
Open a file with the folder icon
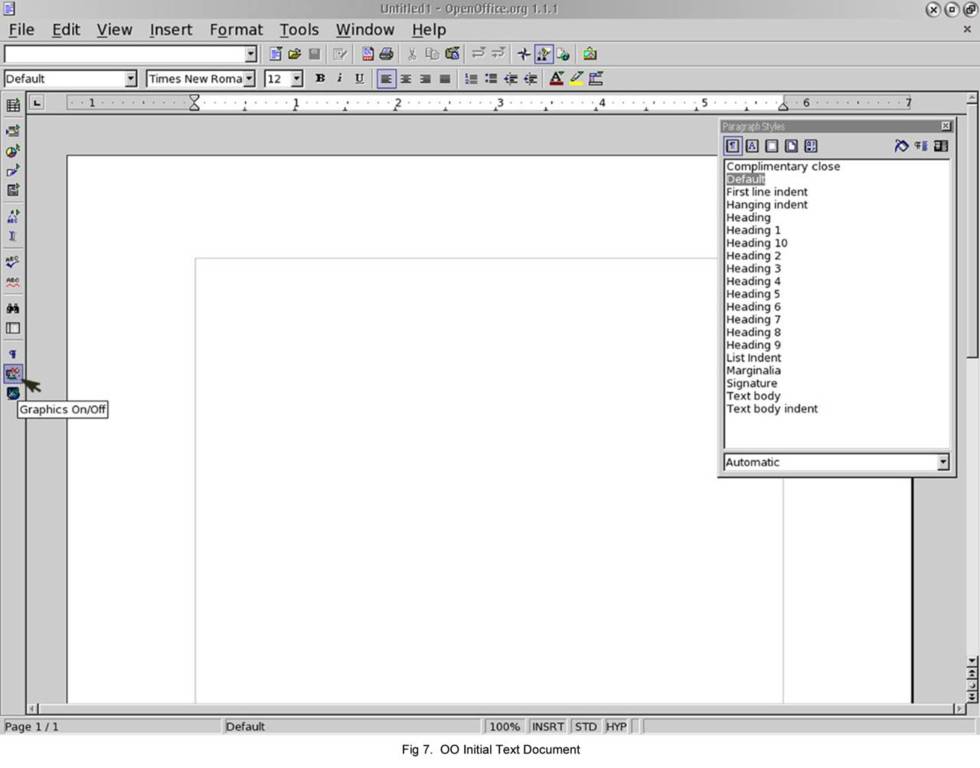294,54
